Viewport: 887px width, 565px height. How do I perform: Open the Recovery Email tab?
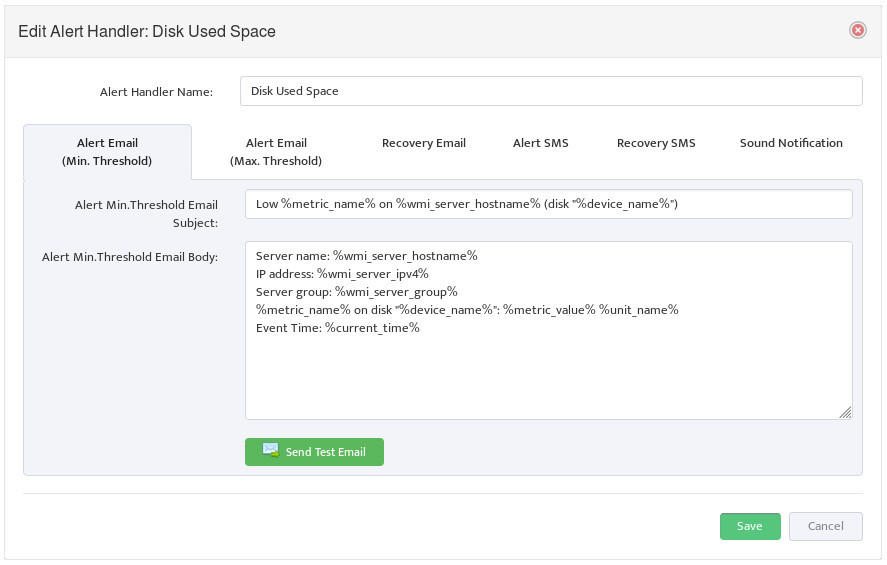424,143
